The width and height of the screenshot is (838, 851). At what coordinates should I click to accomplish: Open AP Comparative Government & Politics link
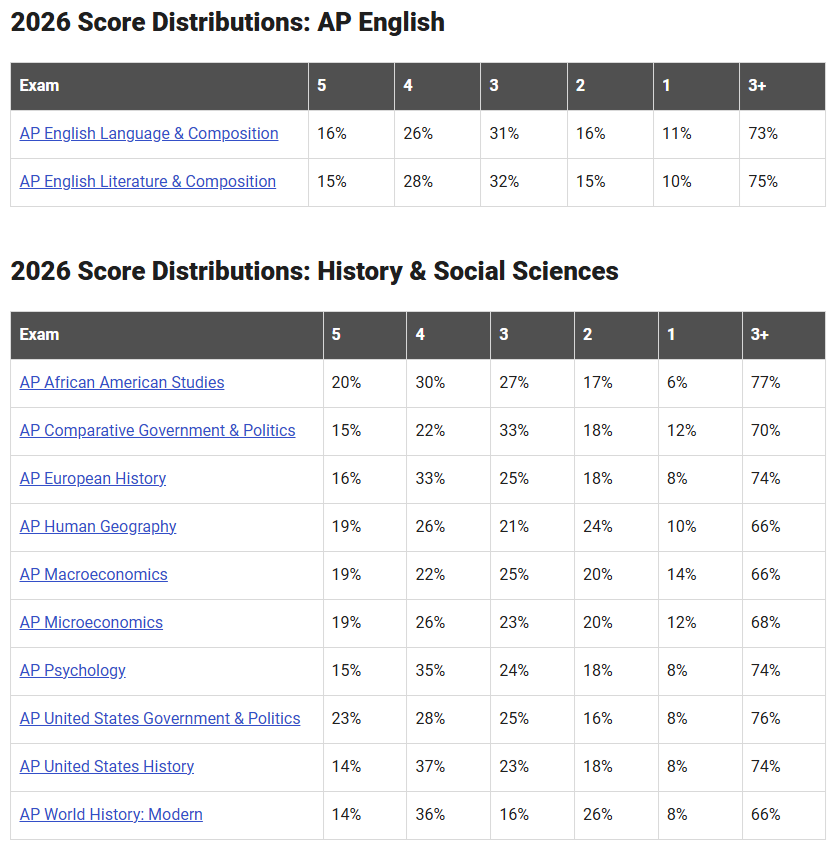[x=157, y=430]
